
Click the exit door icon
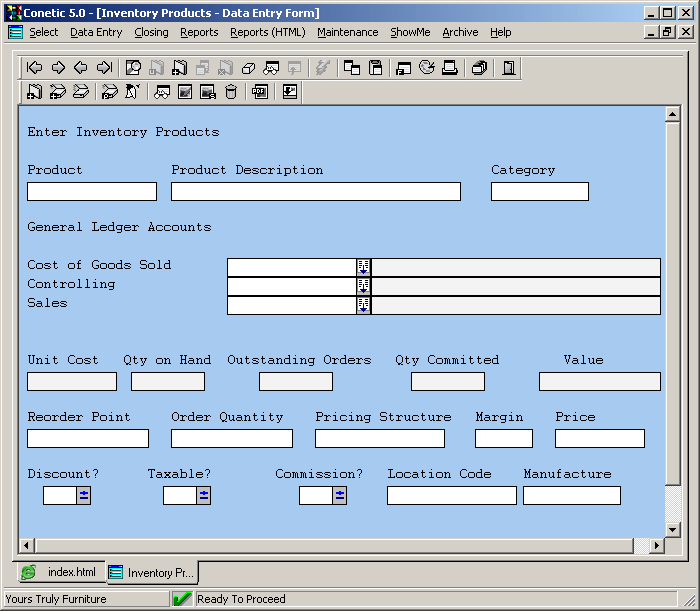508,68
